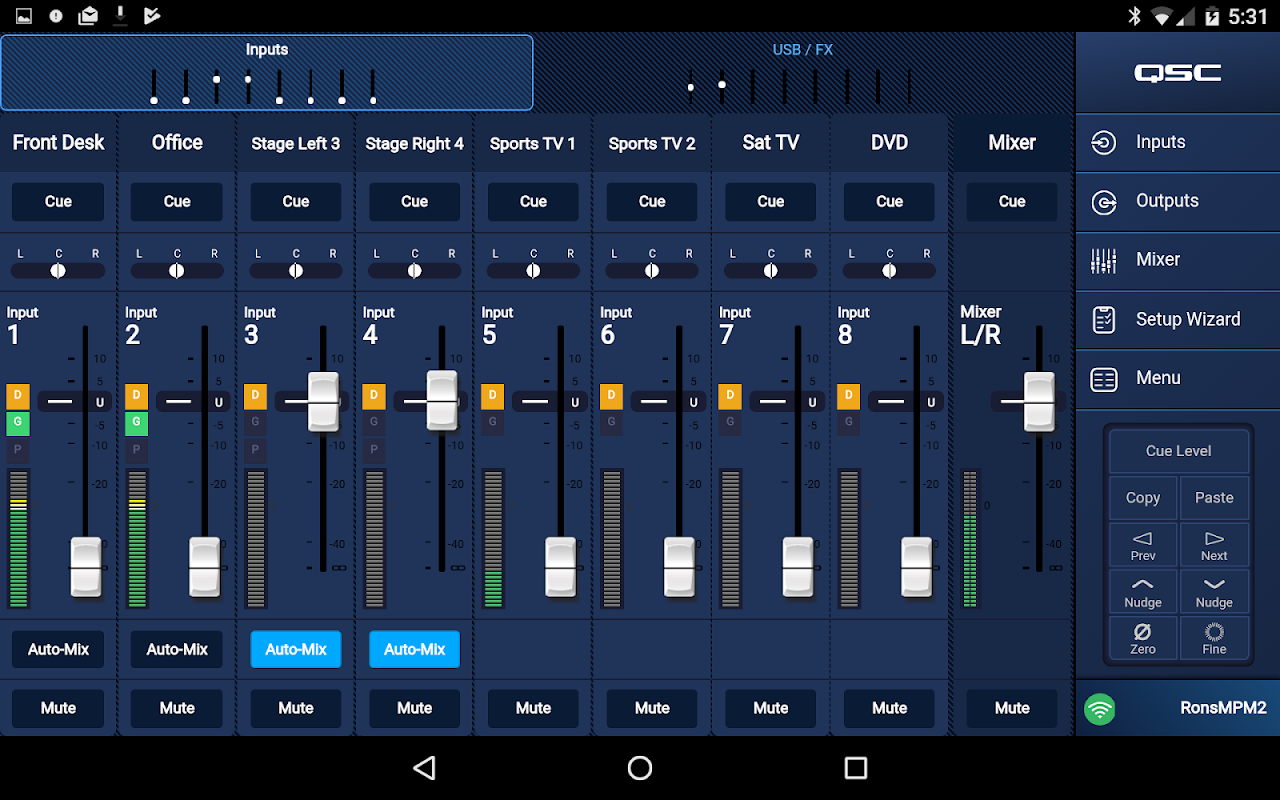Open the Mixer faders icon in the side menu
Image resolution: width=1280 pixels, height=800 pixels.
(1103, 261)
